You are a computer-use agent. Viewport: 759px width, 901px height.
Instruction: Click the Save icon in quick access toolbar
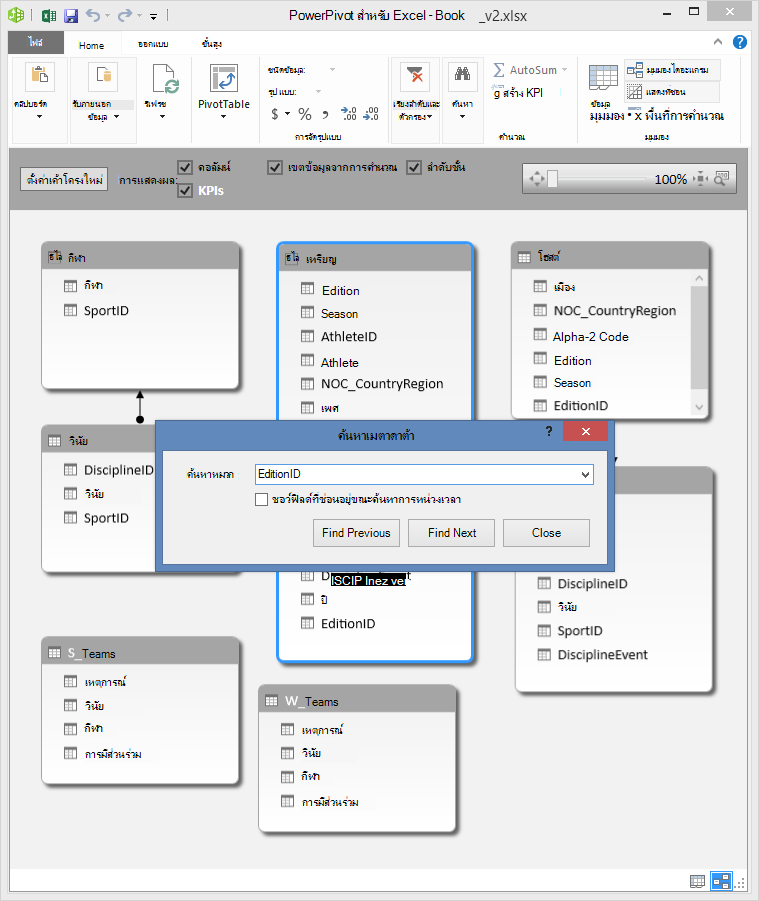[71, 16]
